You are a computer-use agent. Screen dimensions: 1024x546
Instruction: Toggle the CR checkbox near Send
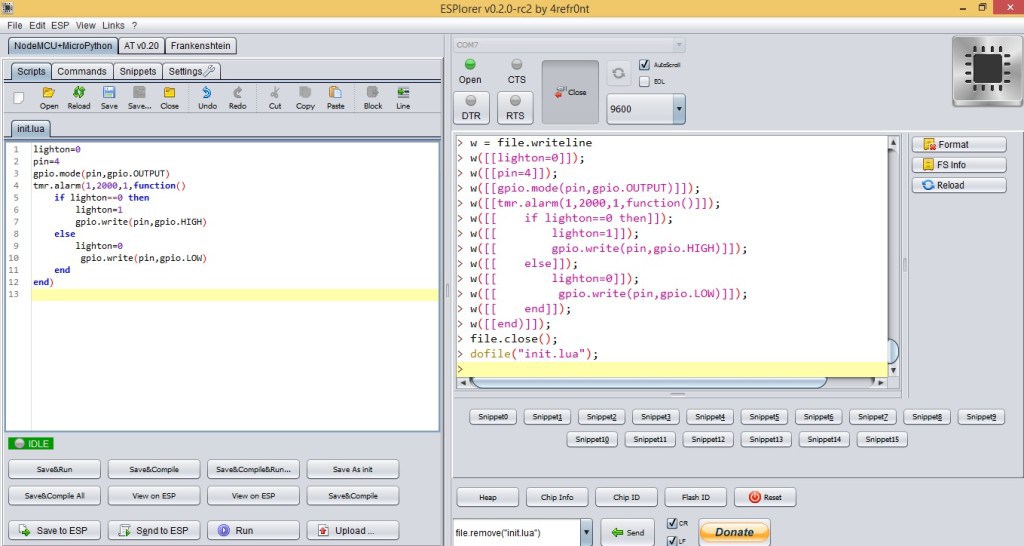pos(672,523)
